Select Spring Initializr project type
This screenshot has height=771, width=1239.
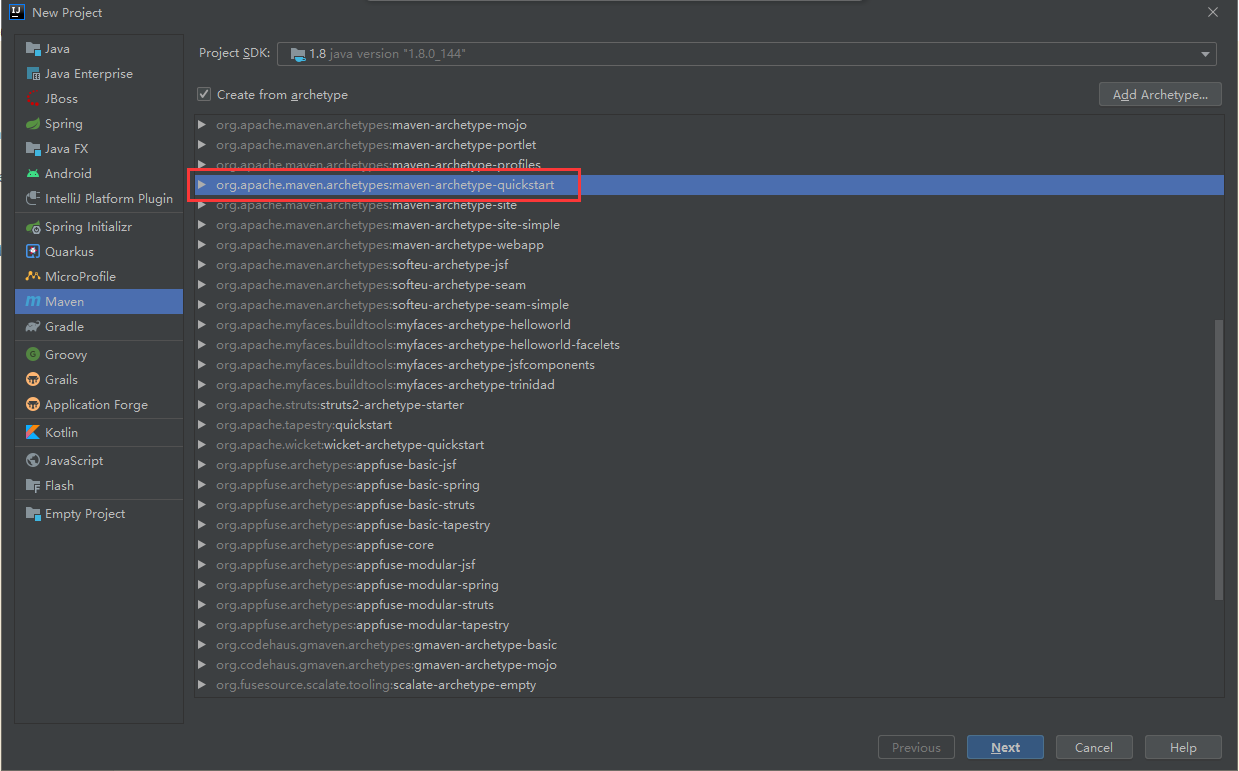coord(99,227)
